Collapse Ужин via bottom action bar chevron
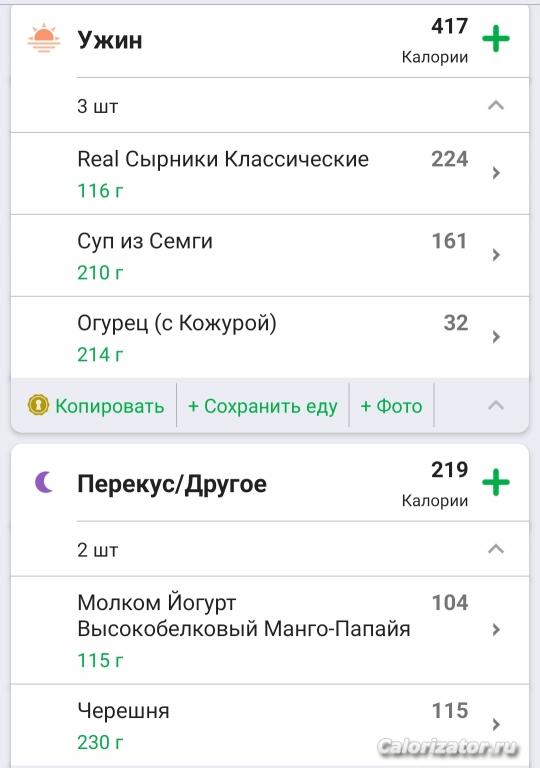 496,405
